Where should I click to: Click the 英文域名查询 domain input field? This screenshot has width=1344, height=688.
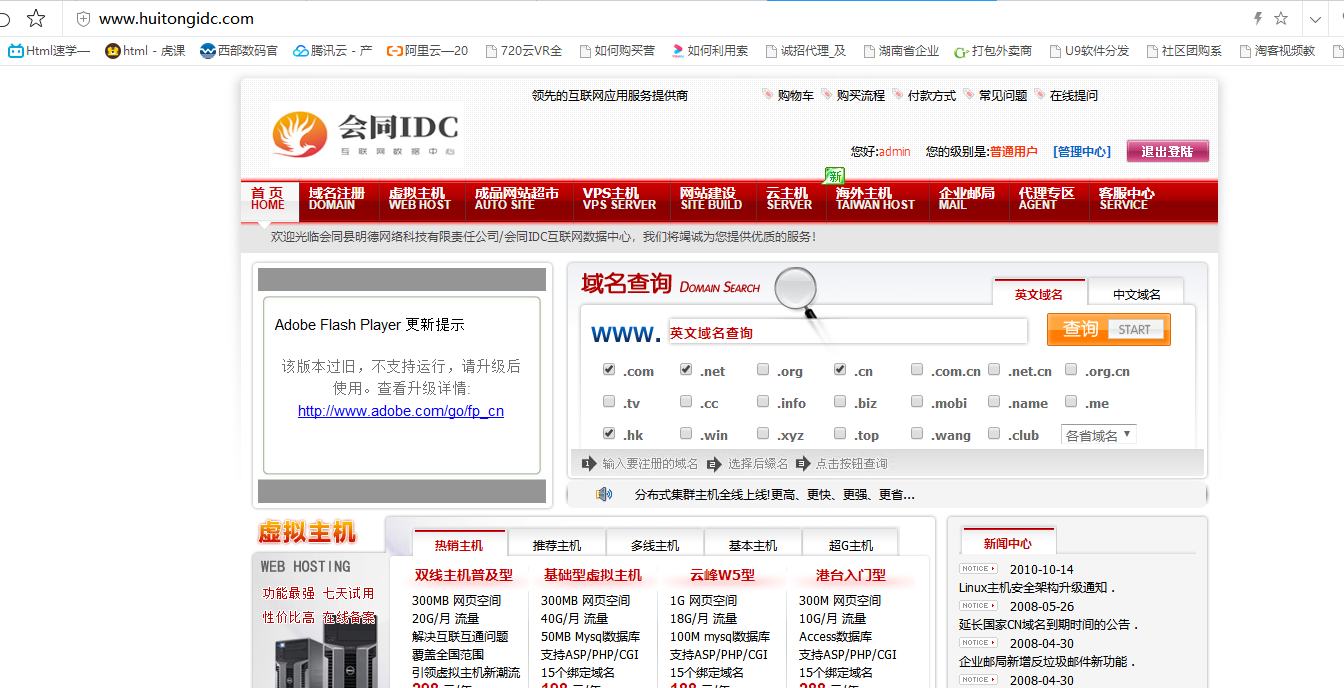(x=846, y=332)
